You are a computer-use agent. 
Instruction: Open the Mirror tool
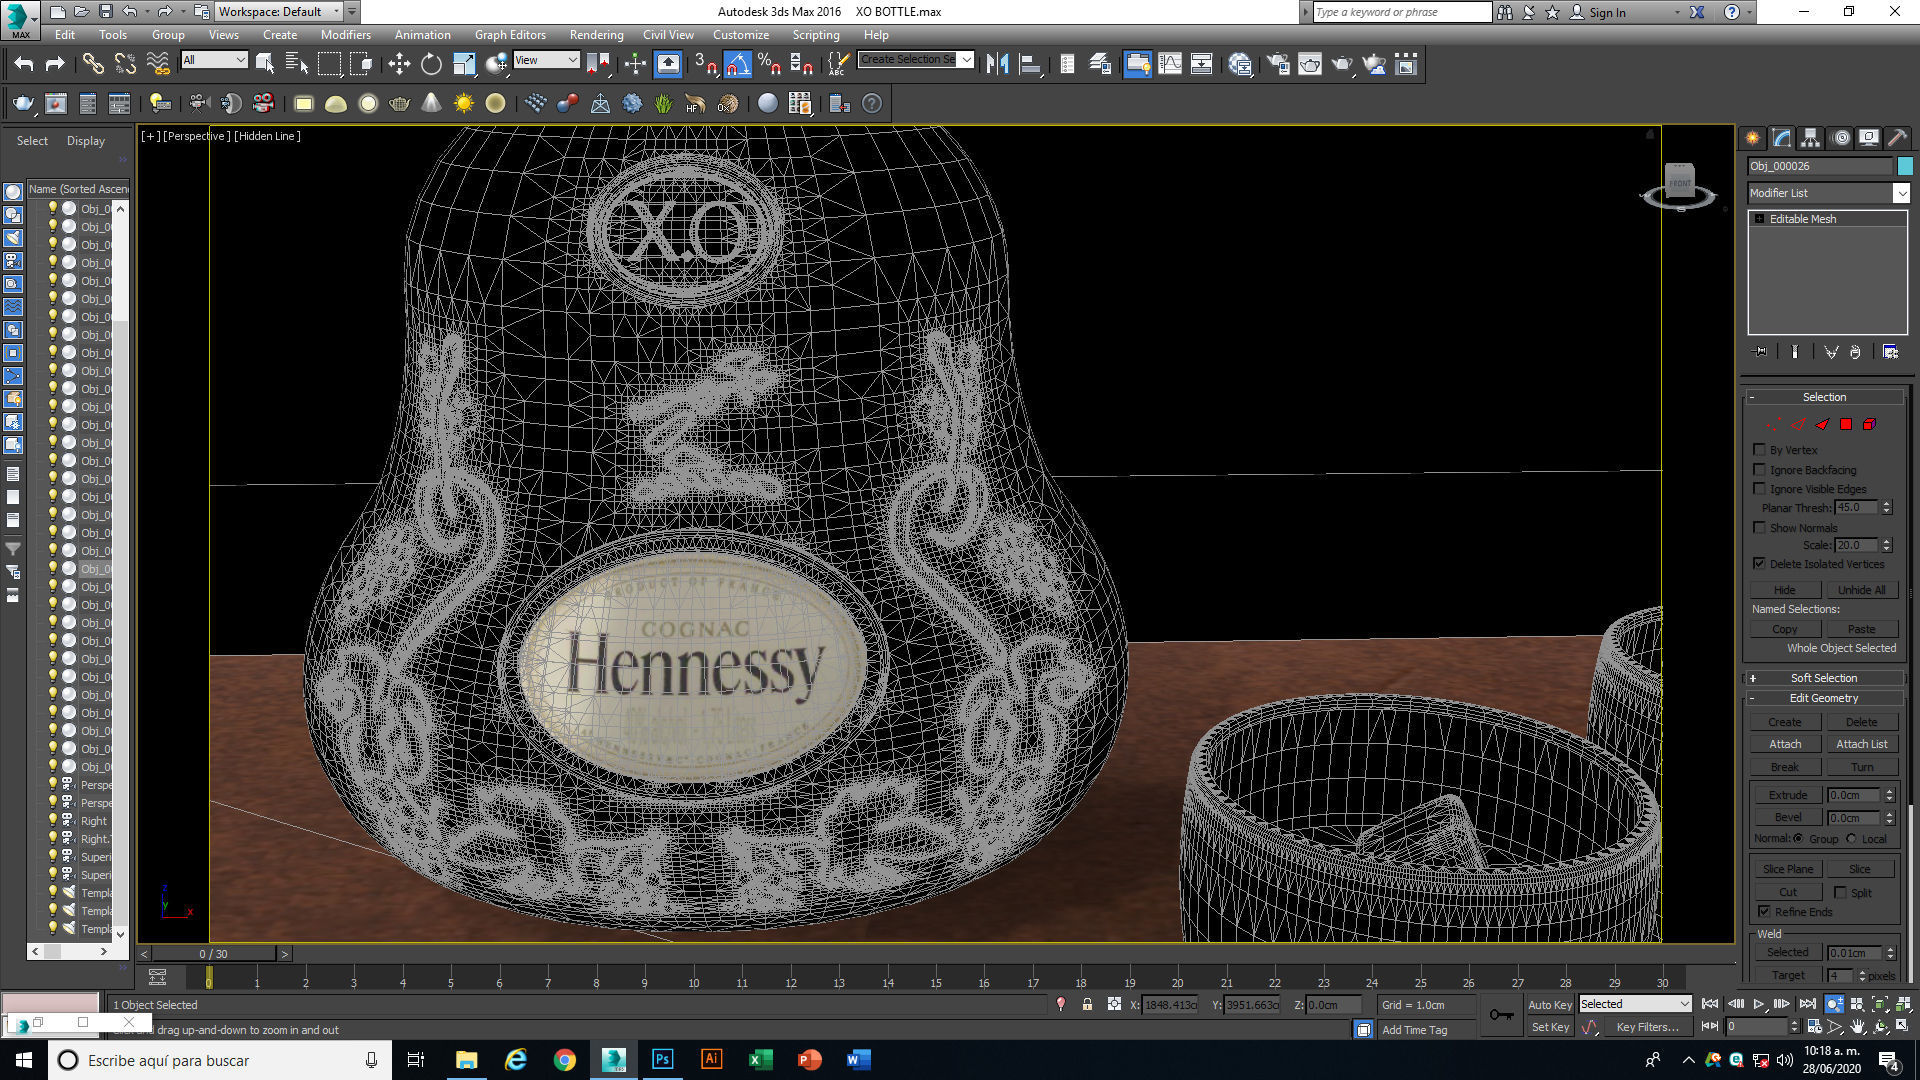coord(997,64)
